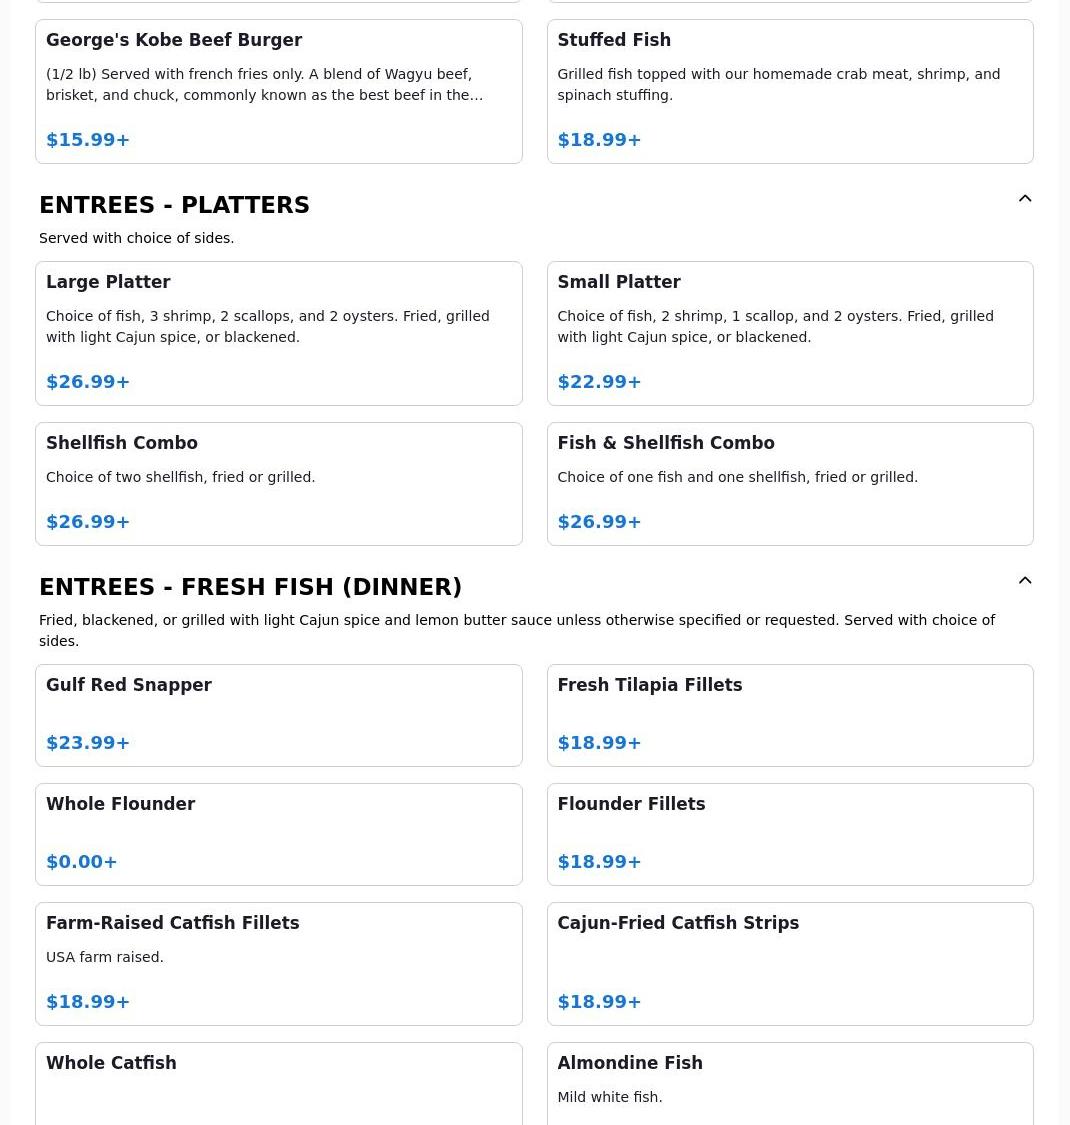Click the Entrees - Platters heading
1070x1125 pixels.
(174, 205)
